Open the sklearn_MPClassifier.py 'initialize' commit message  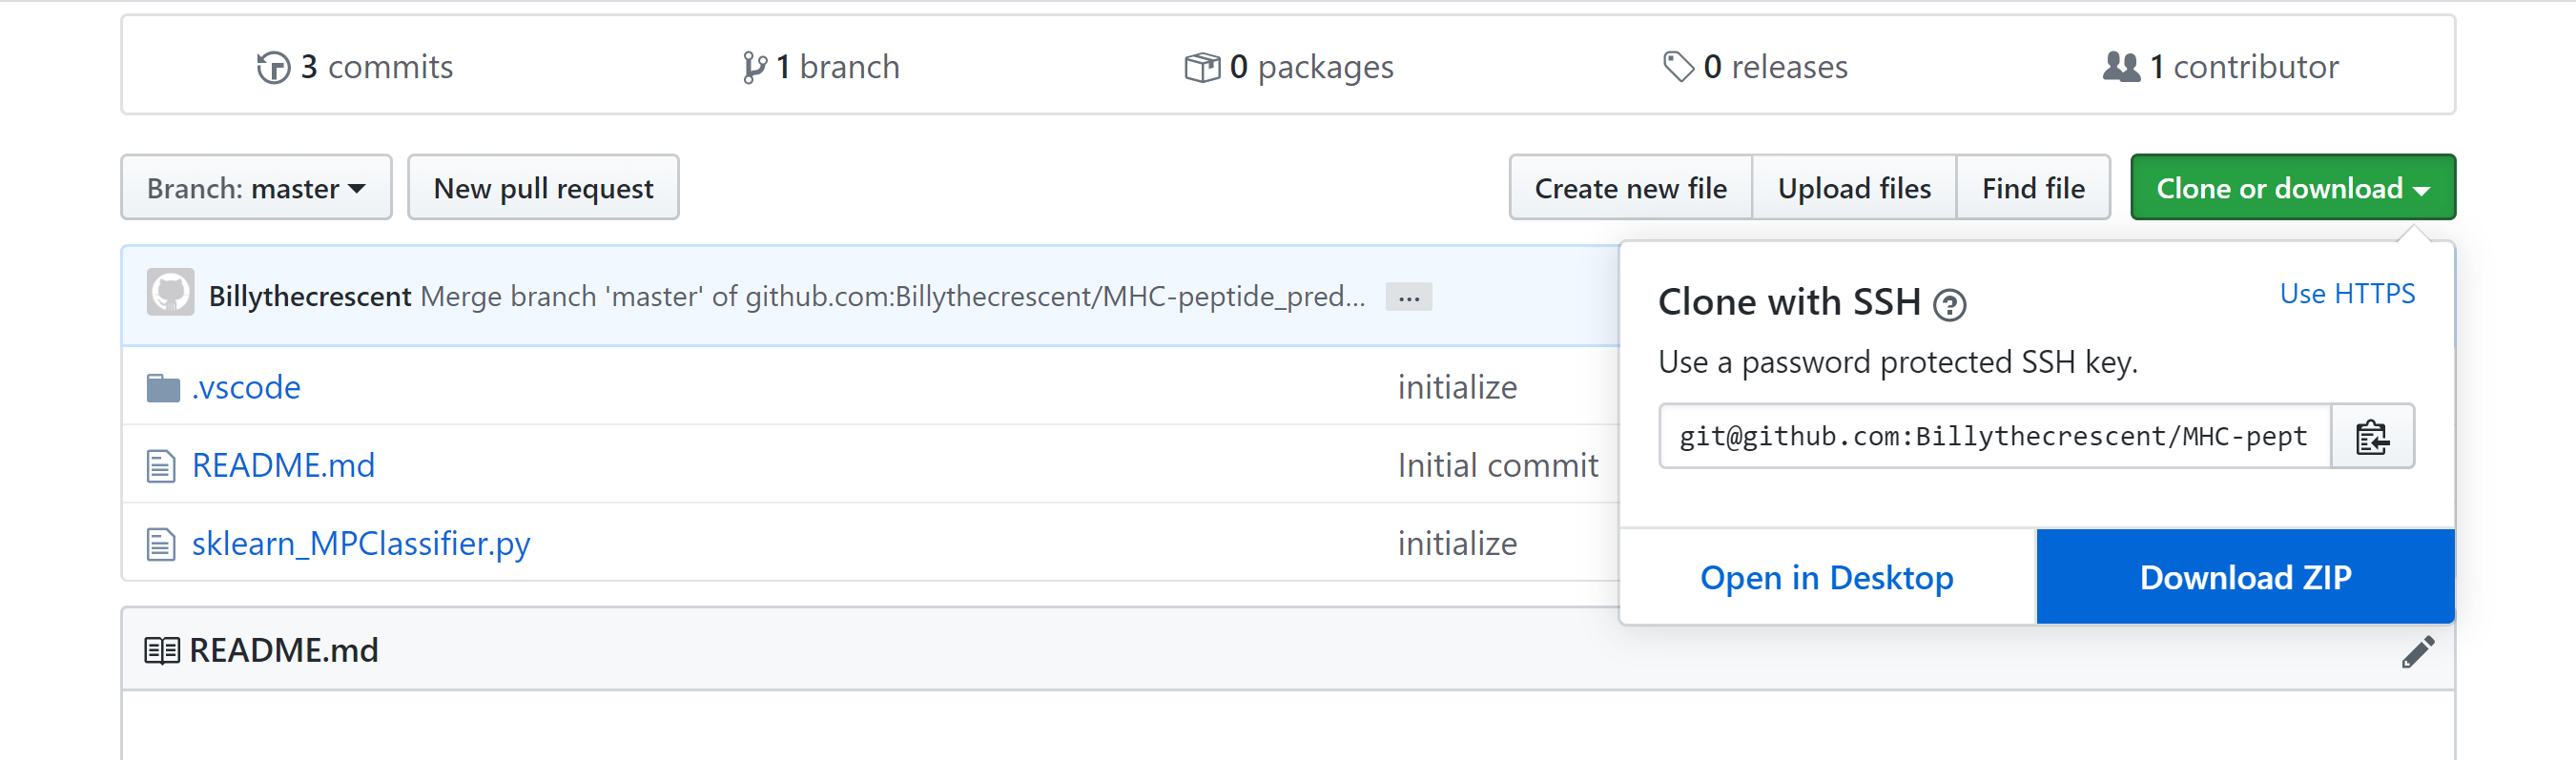[1457, 543]
